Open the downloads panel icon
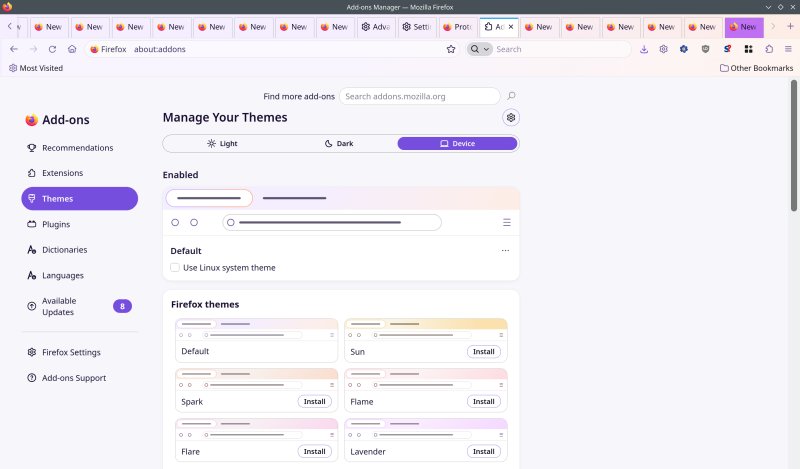The width and height of the screenshot is (800, 469). (x=644, y=49)
